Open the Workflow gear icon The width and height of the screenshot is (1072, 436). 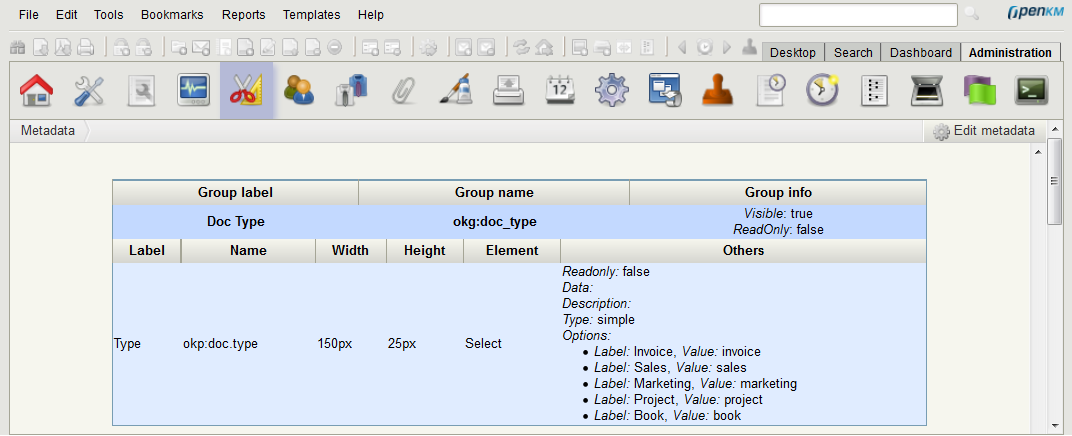(612, 90)
